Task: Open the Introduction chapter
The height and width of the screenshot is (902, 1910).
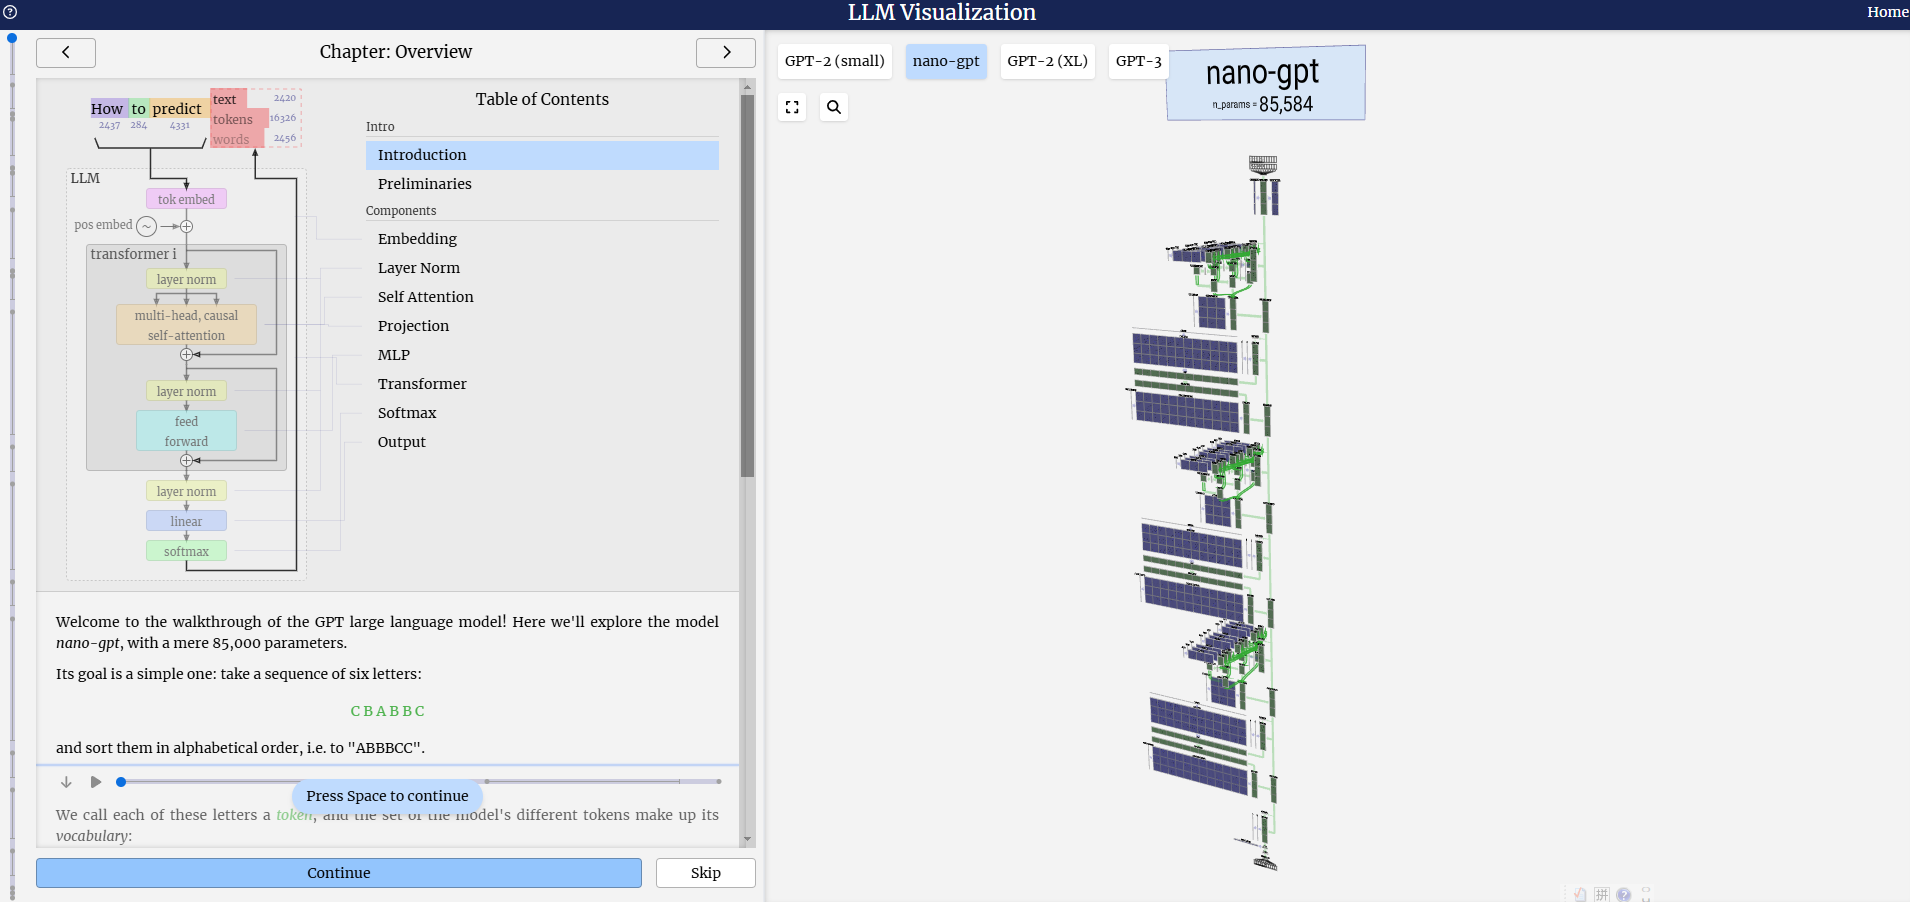Action: (542, 155)
